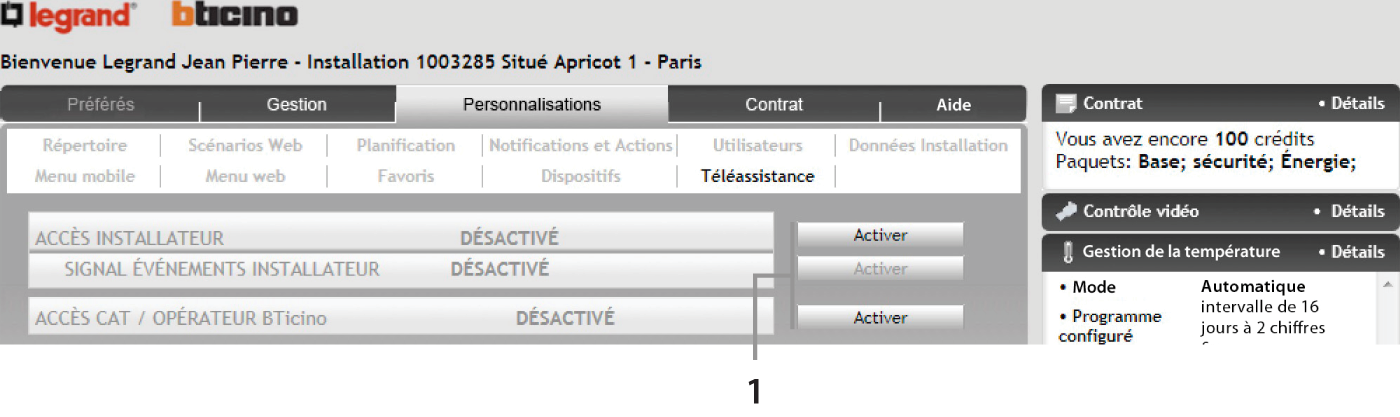
Task: Open Détails for Contrôle vidéo
Action: (1351, 211)
